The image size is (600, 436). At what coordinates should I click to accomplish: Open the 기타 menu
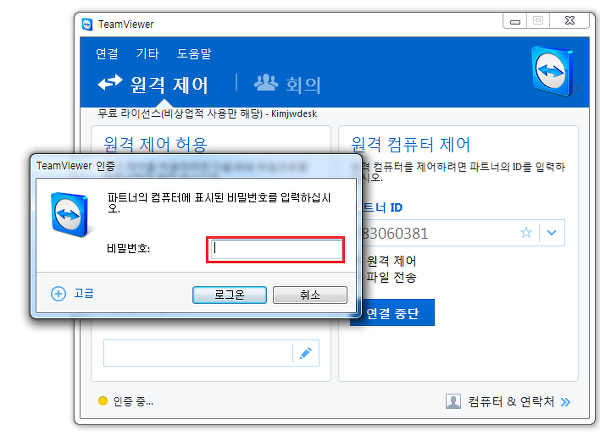(x=147, y=54)
